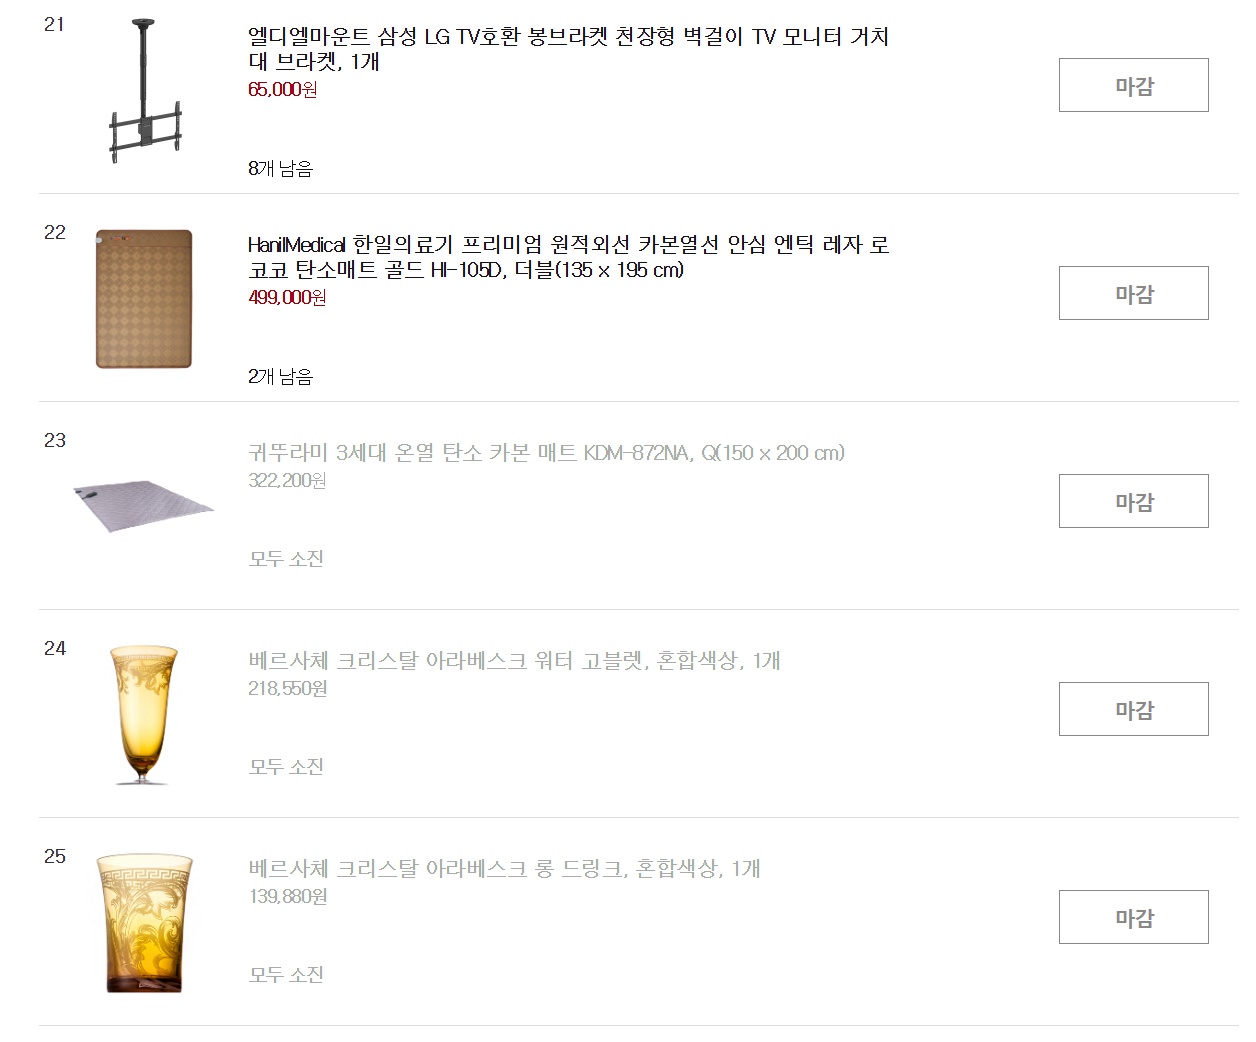Click 마감 button for item 24

point(1133,709)
